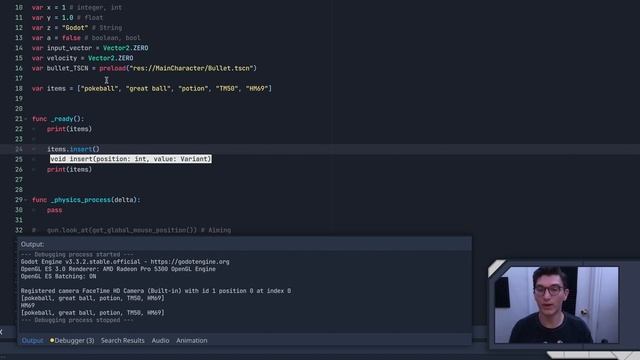Click the Debugging process stopped output line
The image size is (640, 360).
point(77,320)
